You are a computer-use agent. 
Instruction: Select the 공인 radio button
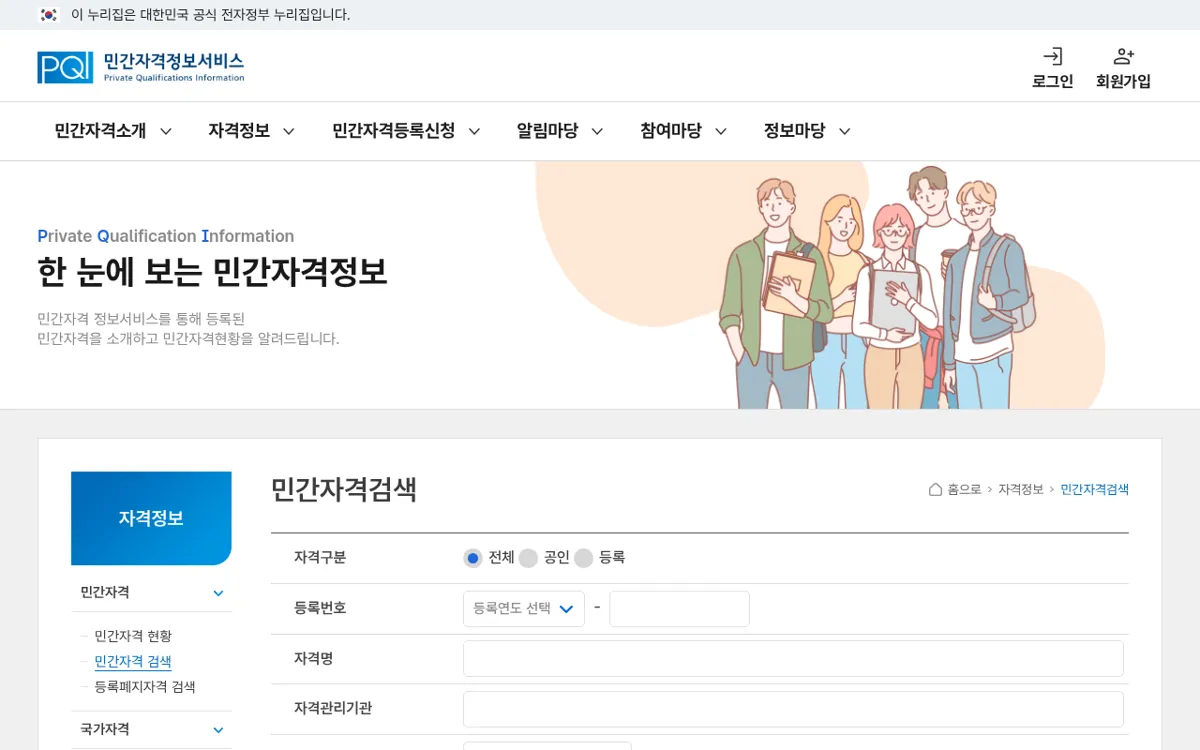point(528,558)
